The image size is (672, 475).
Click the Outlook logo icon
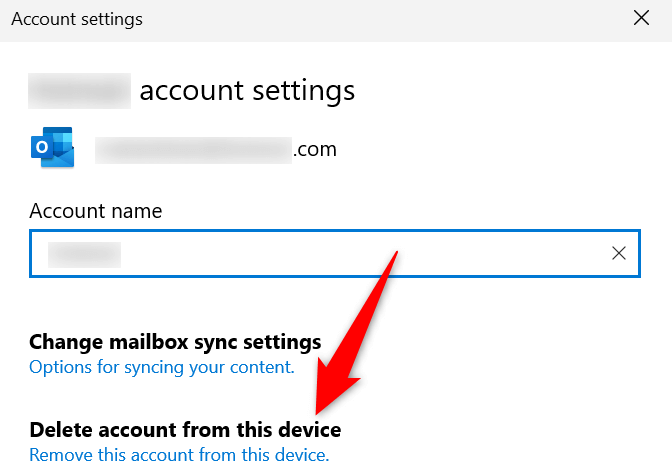coord(52,148)
